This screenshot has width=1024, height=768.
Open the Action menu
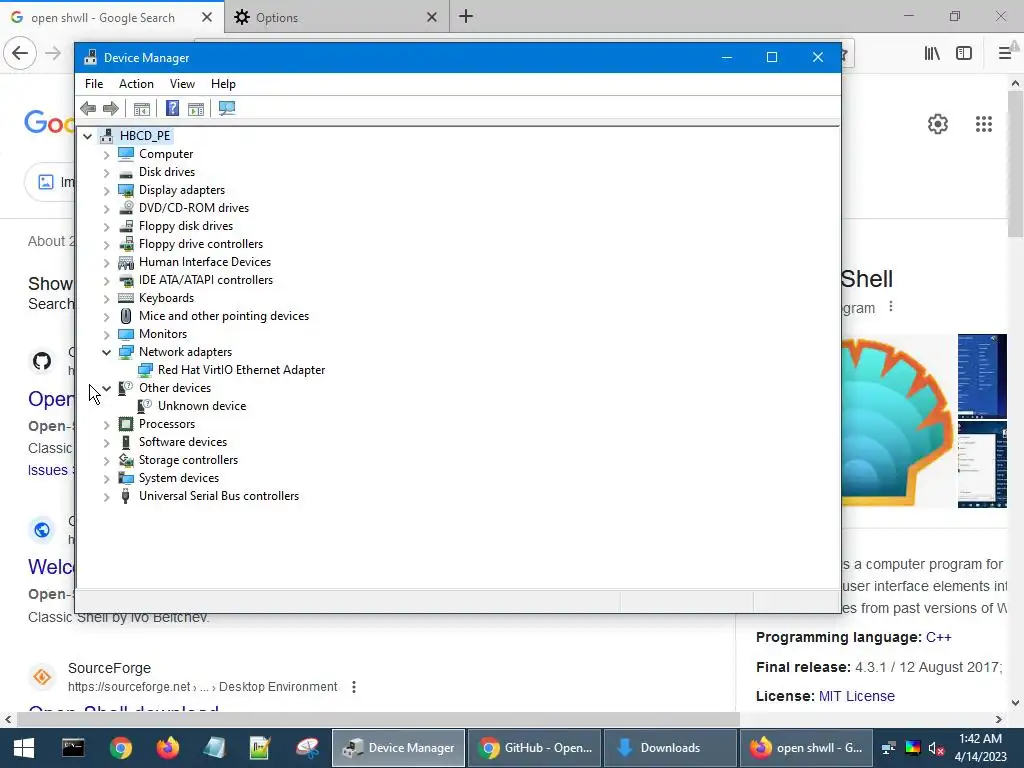coord(136,84)
